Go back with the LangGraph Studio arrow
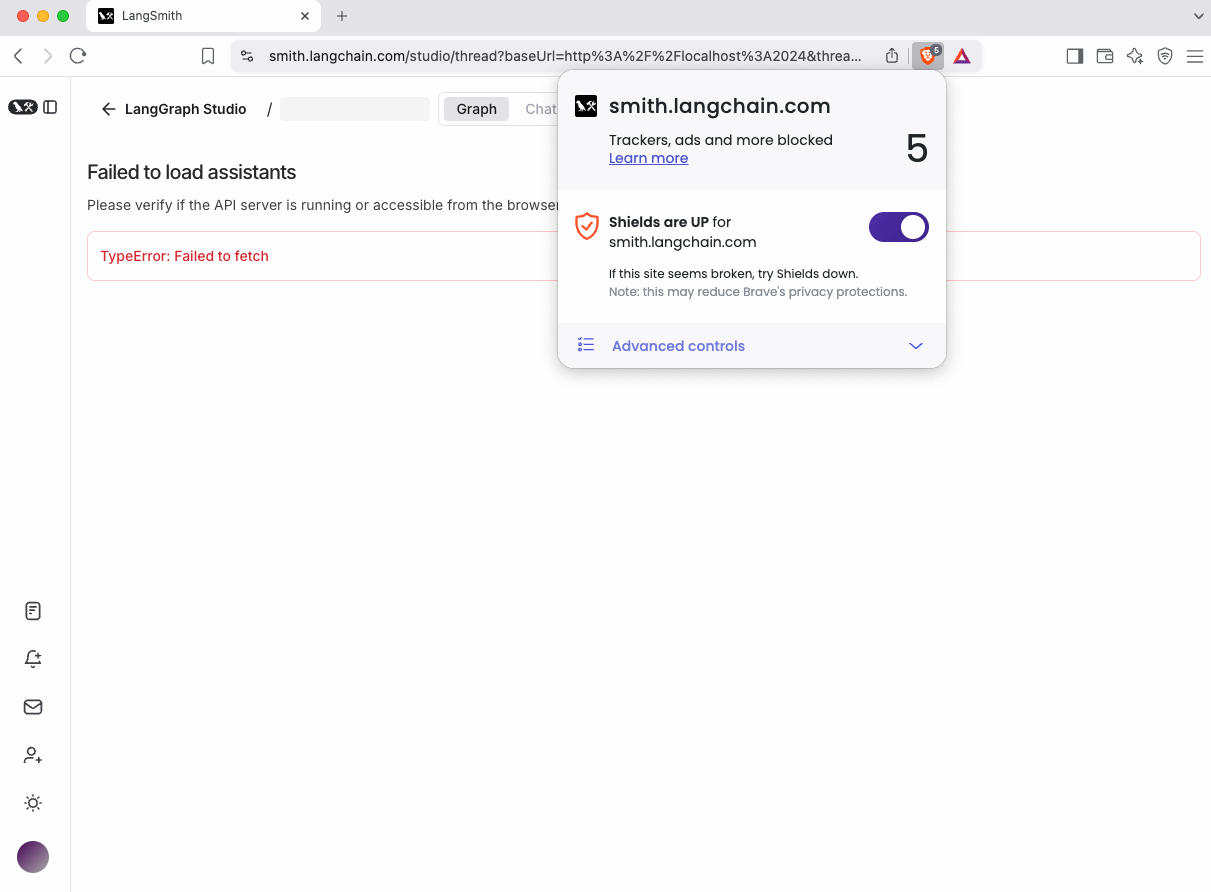 coord(108,108)
